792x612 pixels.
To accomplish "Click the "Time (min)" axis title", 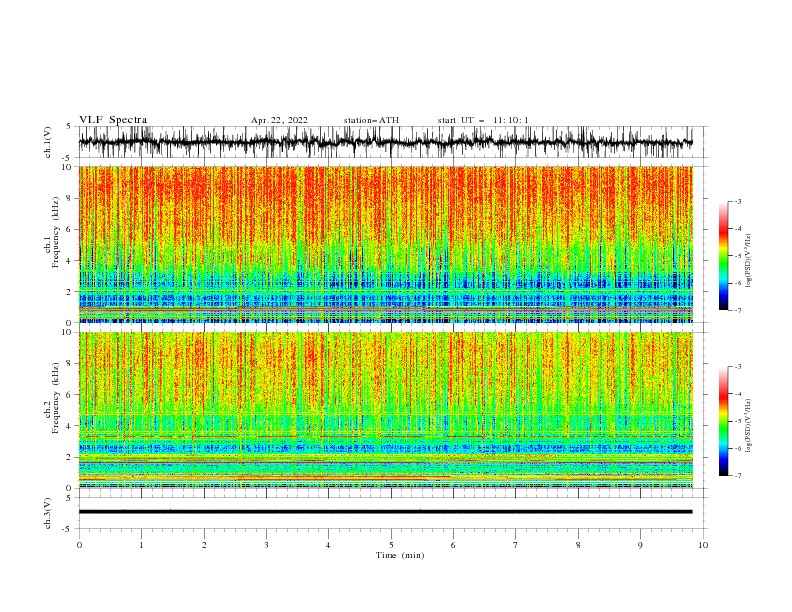I will (x=400, y=555).
